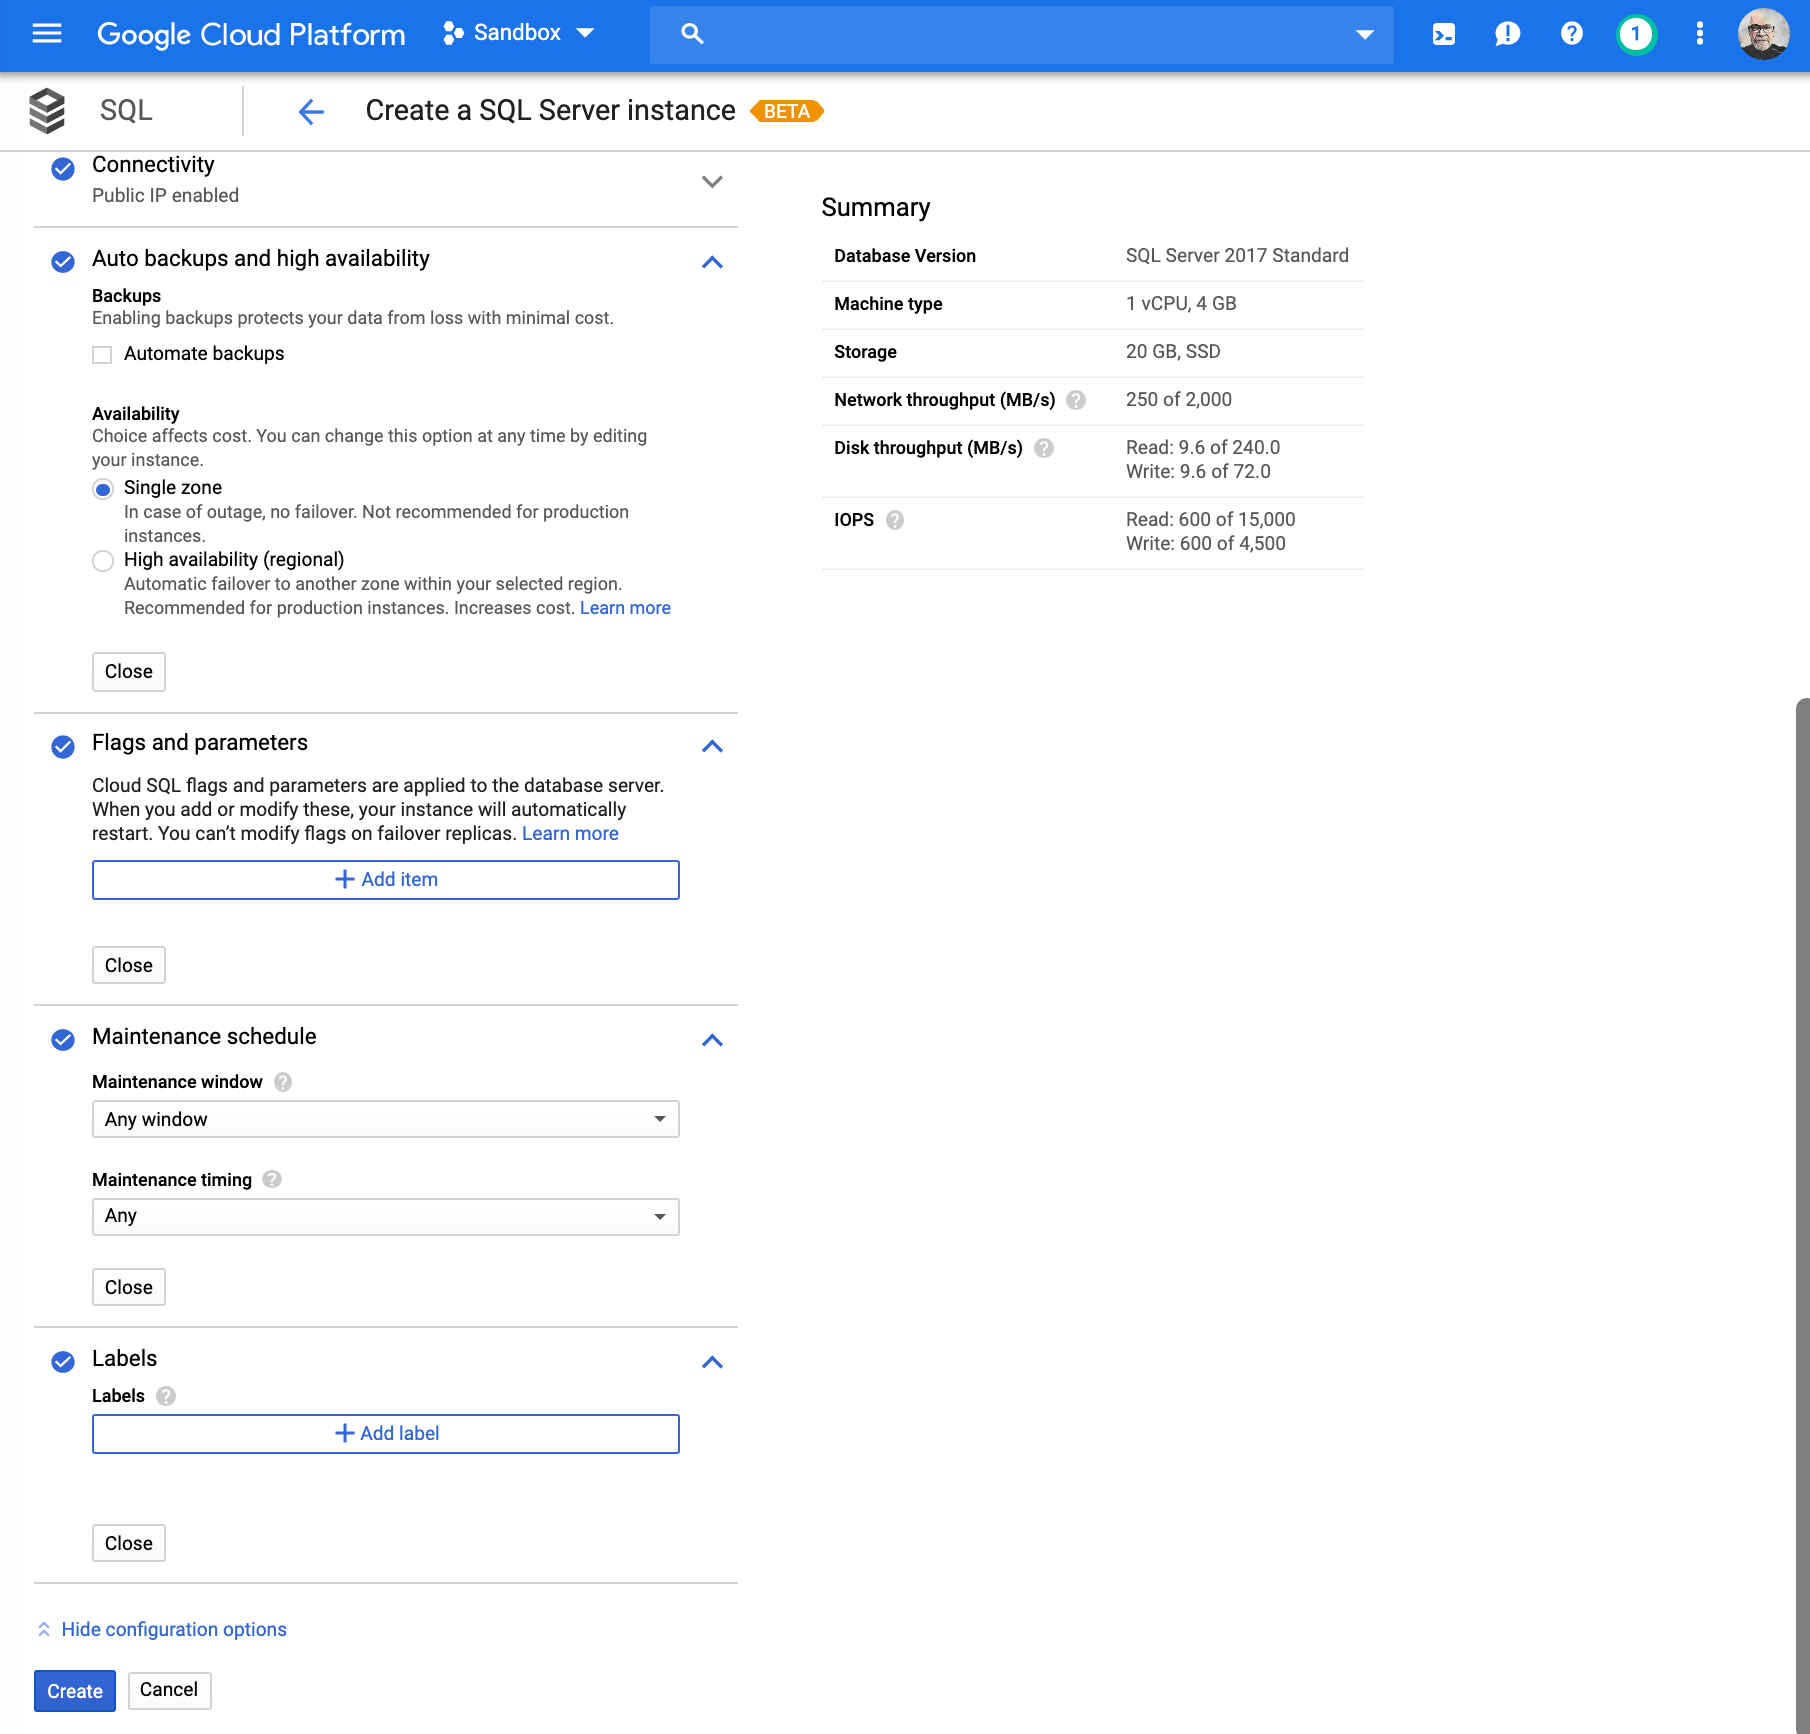Click the search input field

1020,34
